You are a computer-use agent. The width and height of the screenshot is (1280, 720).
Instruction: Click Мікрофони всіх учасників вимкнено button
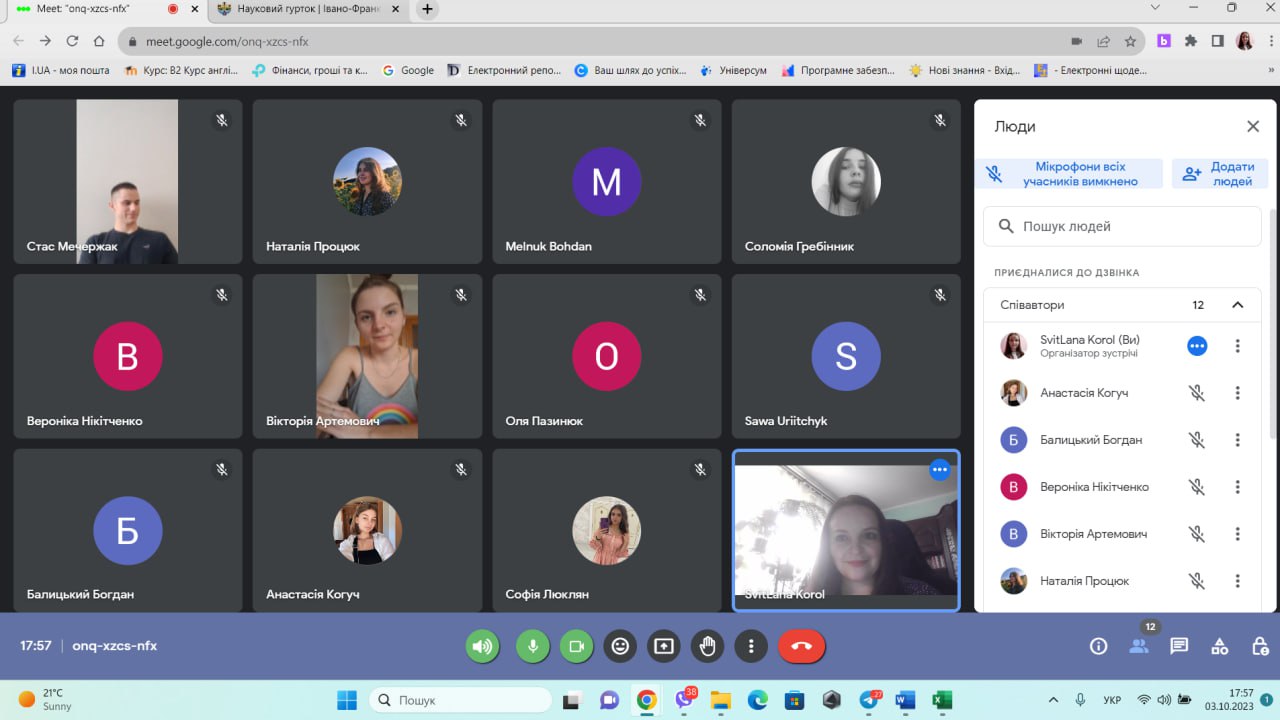click(1069, 174)
